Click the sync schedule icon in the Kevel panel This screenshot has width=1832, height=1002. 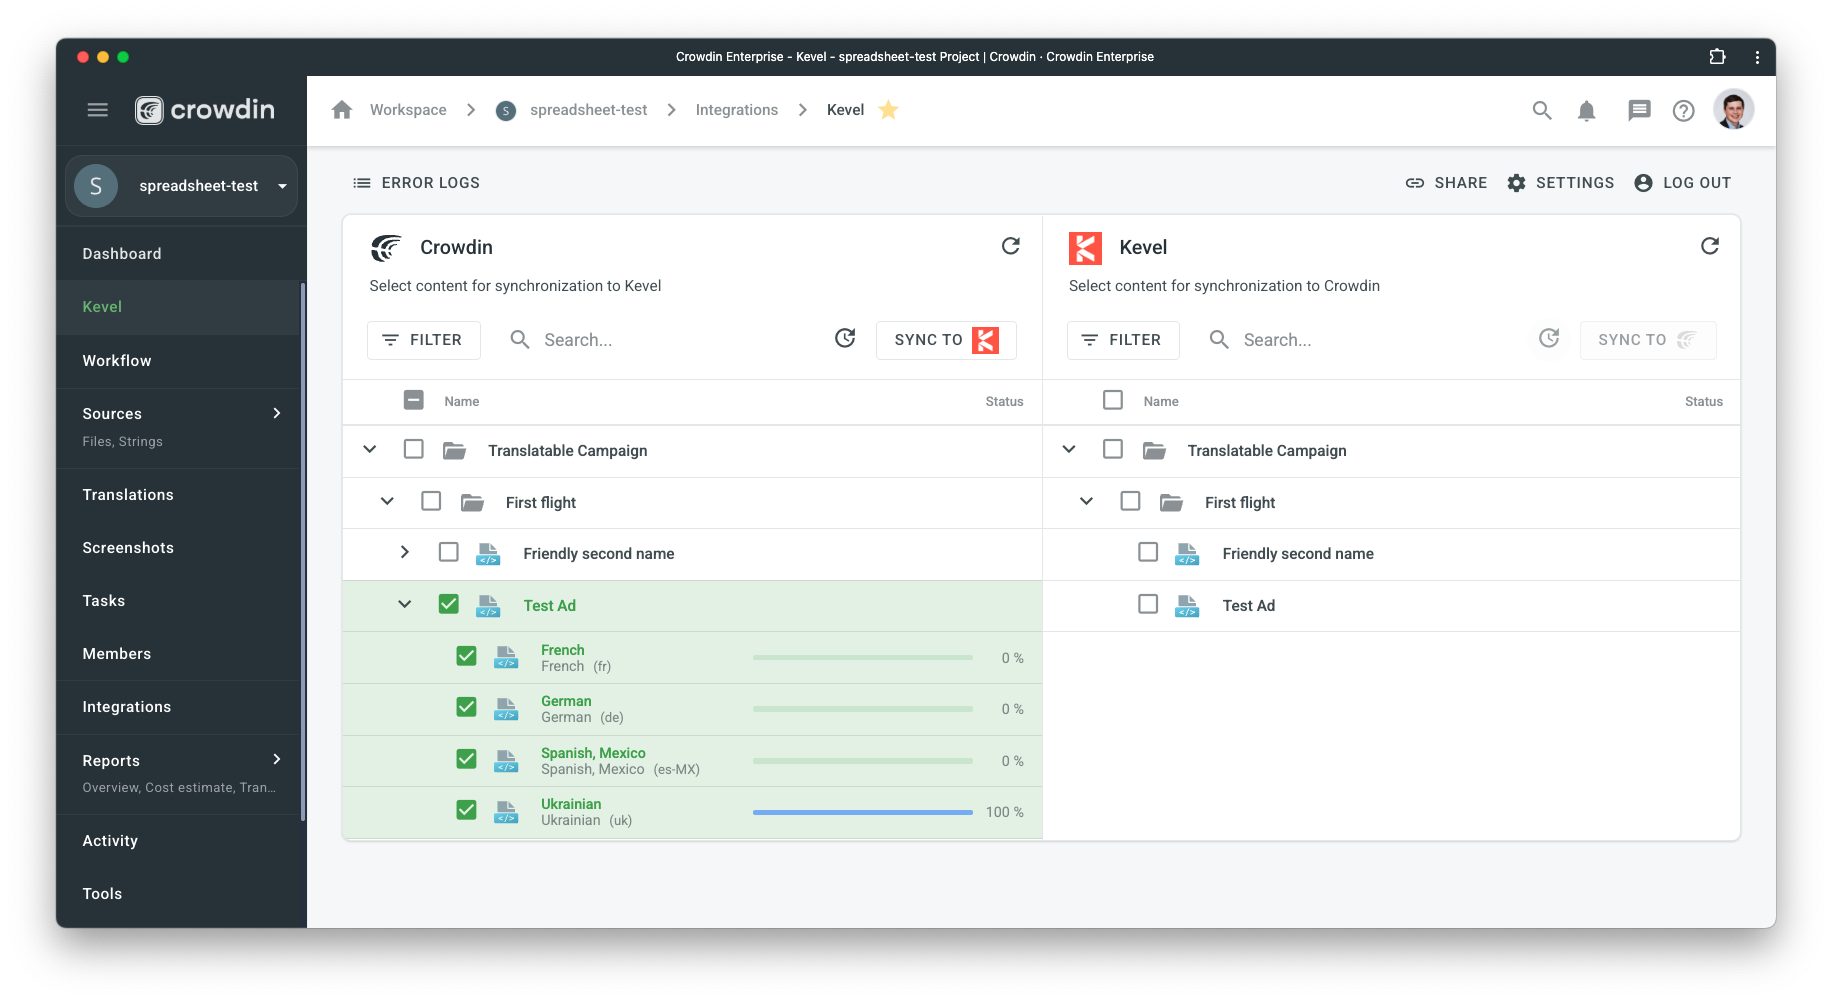click(x=1549, y=339)
